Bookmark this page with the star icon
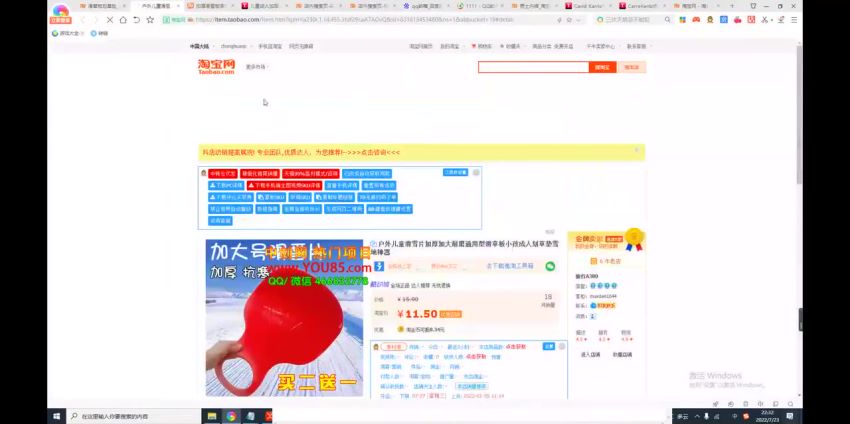 click(x=150, y=20)
